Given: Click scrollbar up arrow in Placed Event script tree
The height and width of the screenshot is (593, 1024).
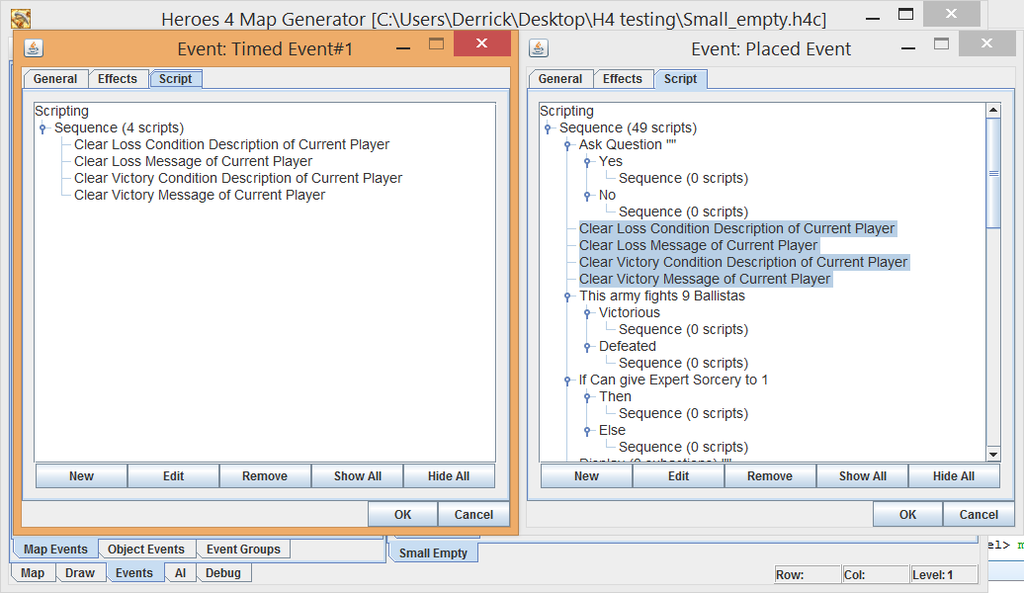Looking at the screenshot, I should pos(993,110).
